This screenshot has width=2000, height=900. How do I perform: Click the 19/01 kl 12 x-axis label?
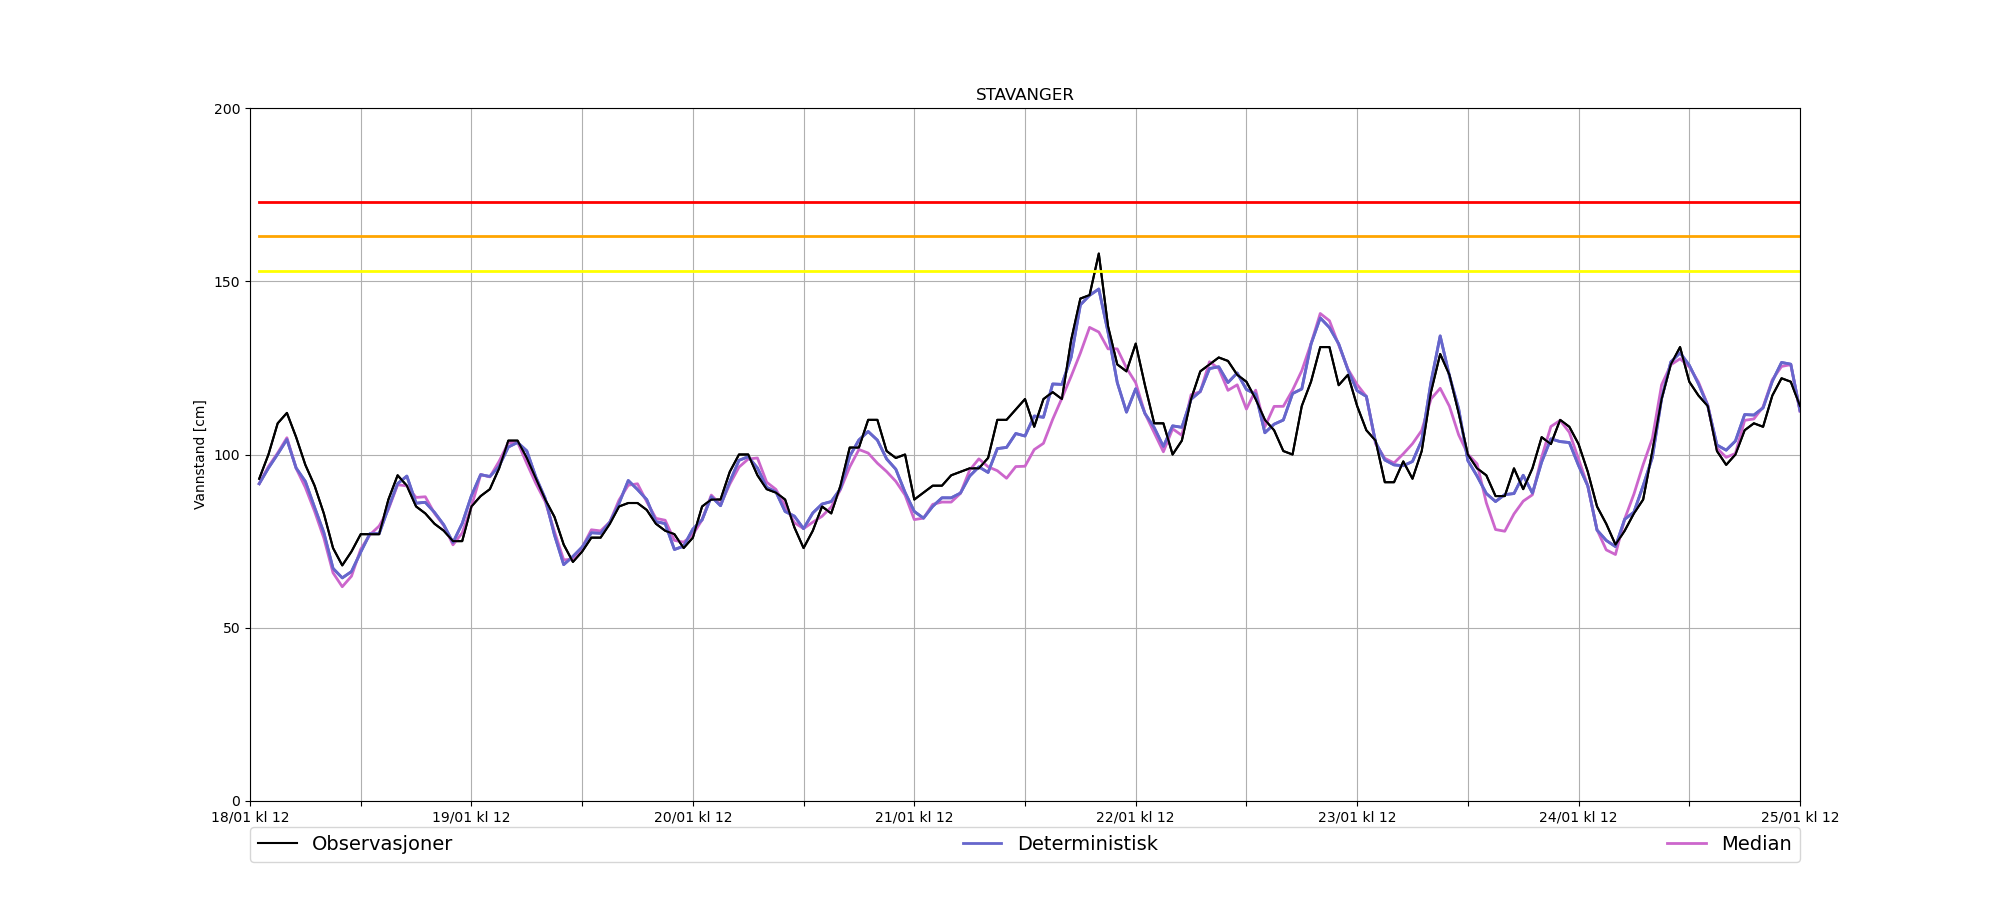pos(471,818)
